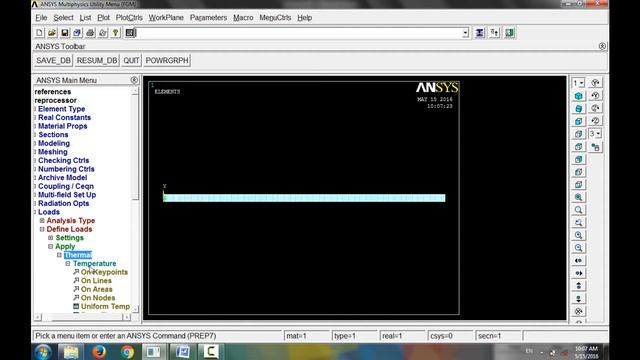640x360 pixels.
Task: Click the Reset Picking icon
Action: pyautogui.click(x=494, y=33)
